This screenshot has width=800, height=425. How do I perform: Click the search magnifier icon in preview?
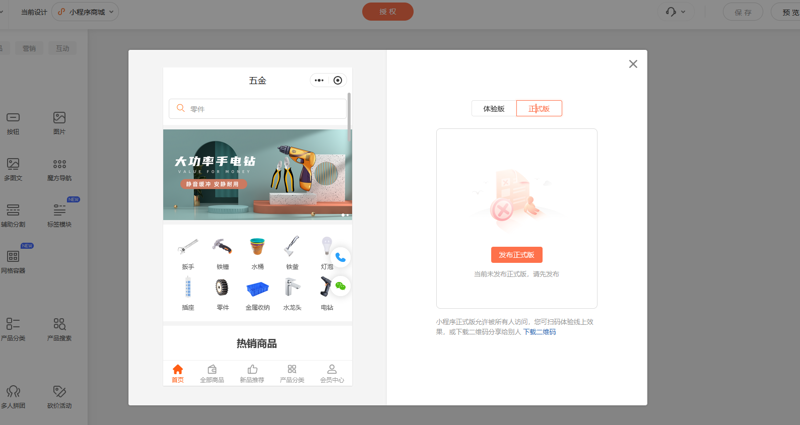tap(181, 108)
